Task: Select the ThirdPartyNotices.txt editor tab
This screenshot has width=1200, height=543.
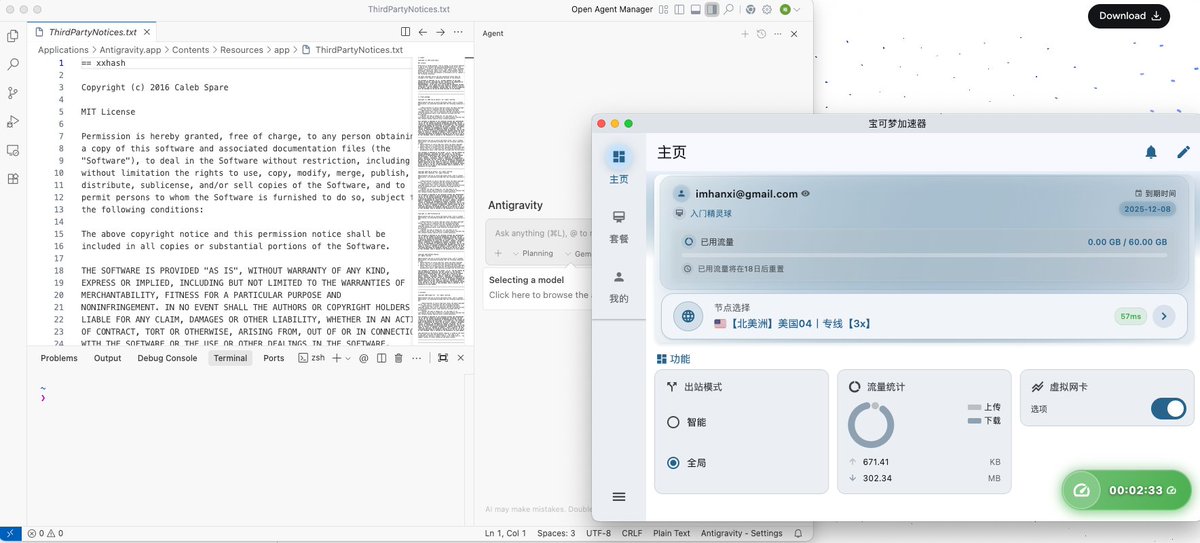Action: pyautogui.click(x=92, y=32)
